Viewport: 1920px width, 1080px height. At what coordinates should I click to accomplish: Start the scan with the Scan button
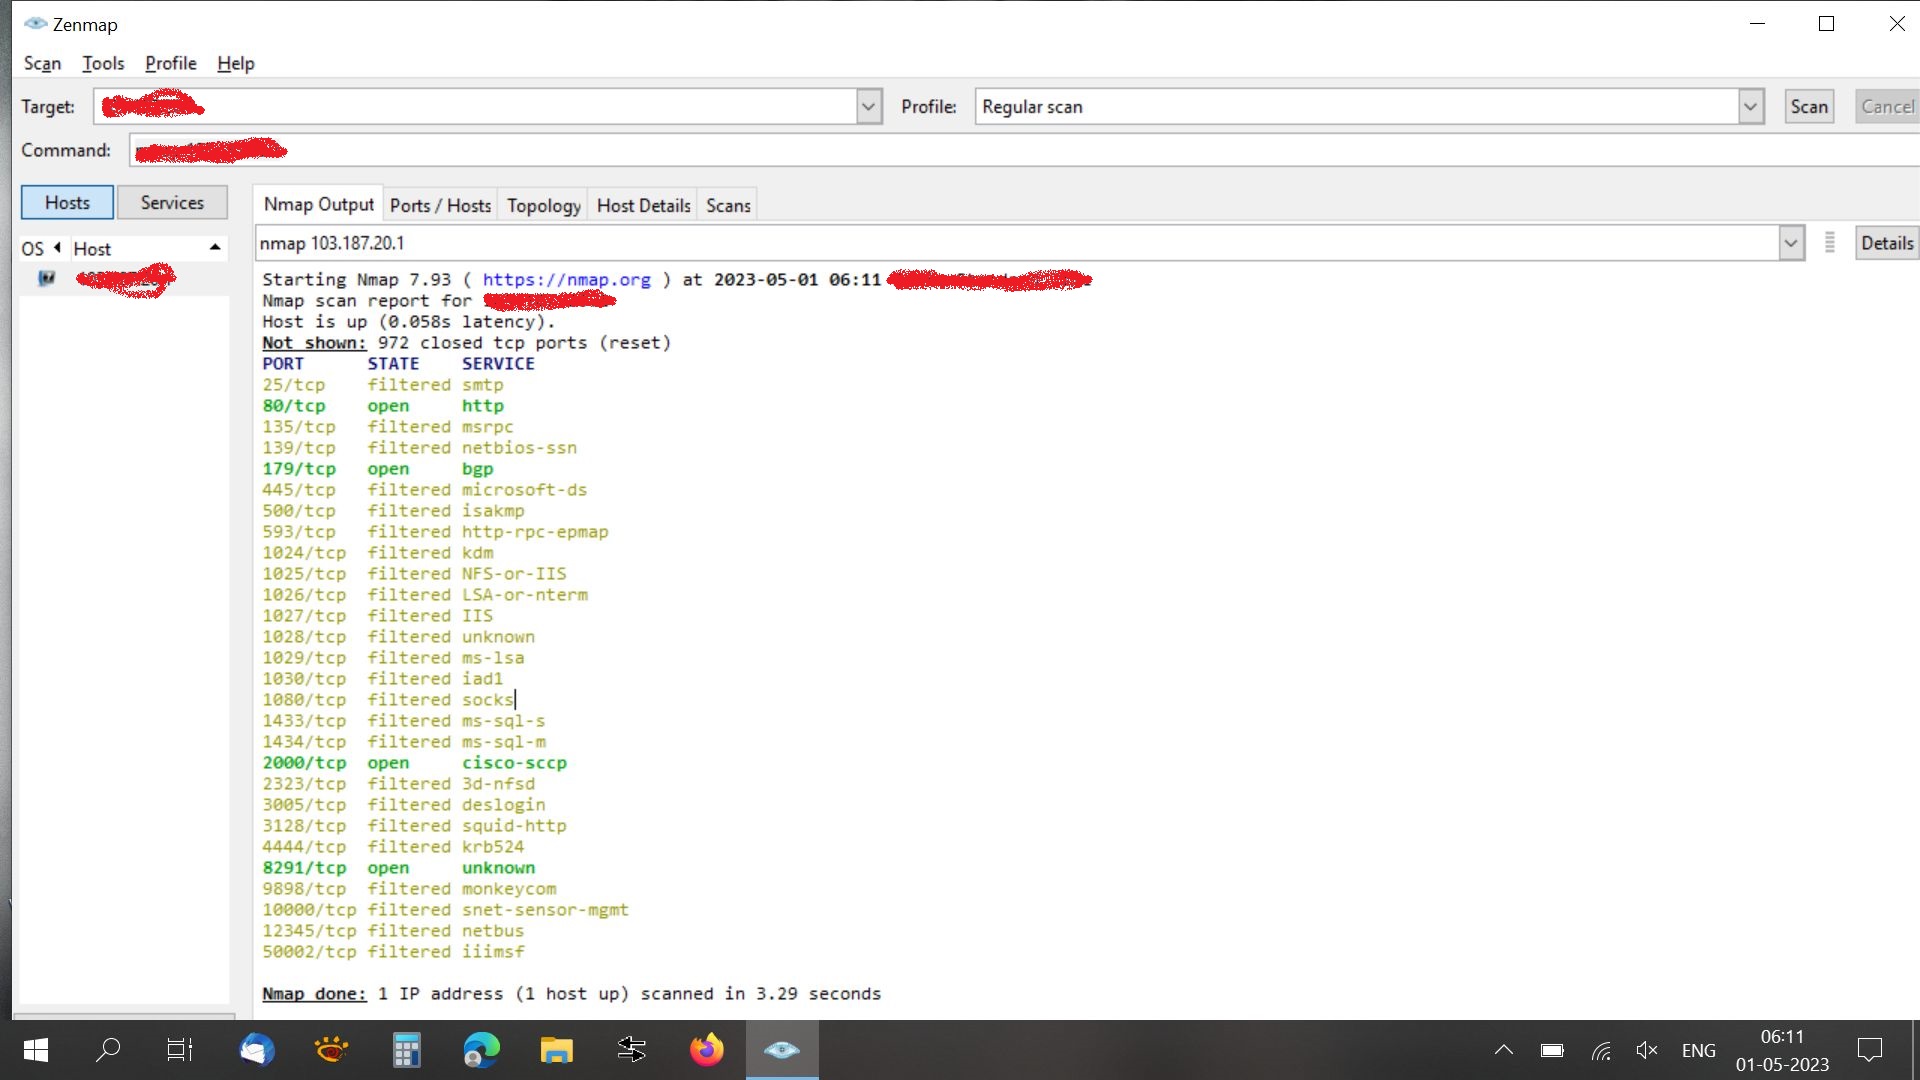[1809, 106]
